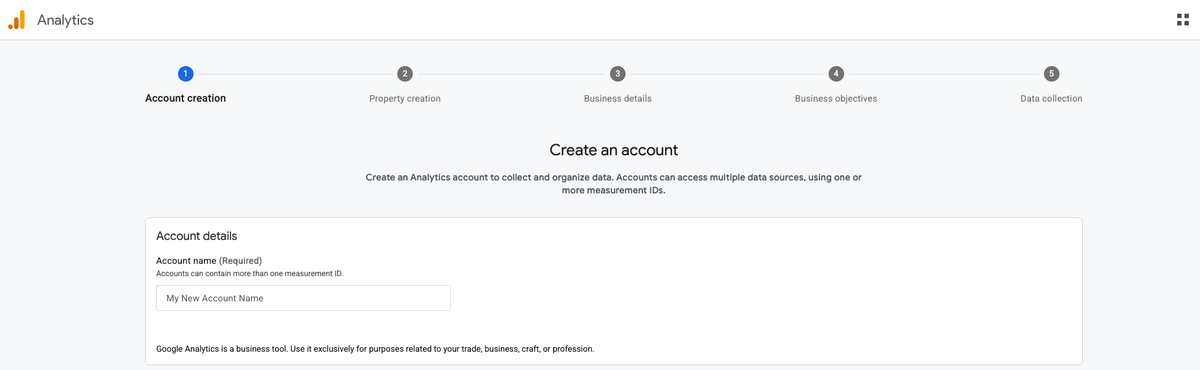
Task: Click the Account name (Required) label
Action: coord(209,261)
